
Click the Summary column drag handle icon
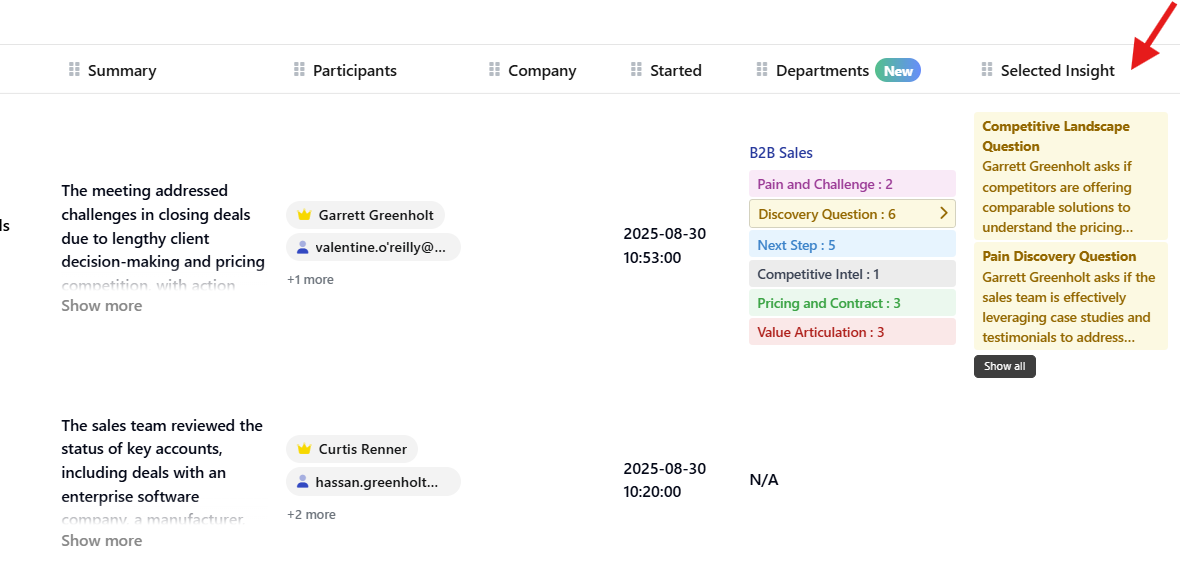coord(74,70)
